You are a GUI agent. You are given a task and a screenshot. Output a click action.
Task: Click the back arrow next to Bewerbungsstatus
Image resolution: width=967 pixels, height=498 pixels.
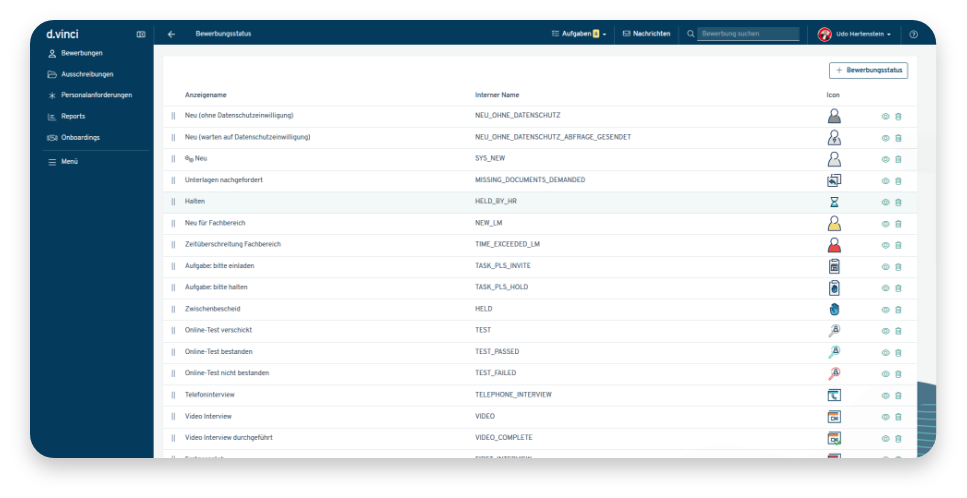(x=171, y=34)
